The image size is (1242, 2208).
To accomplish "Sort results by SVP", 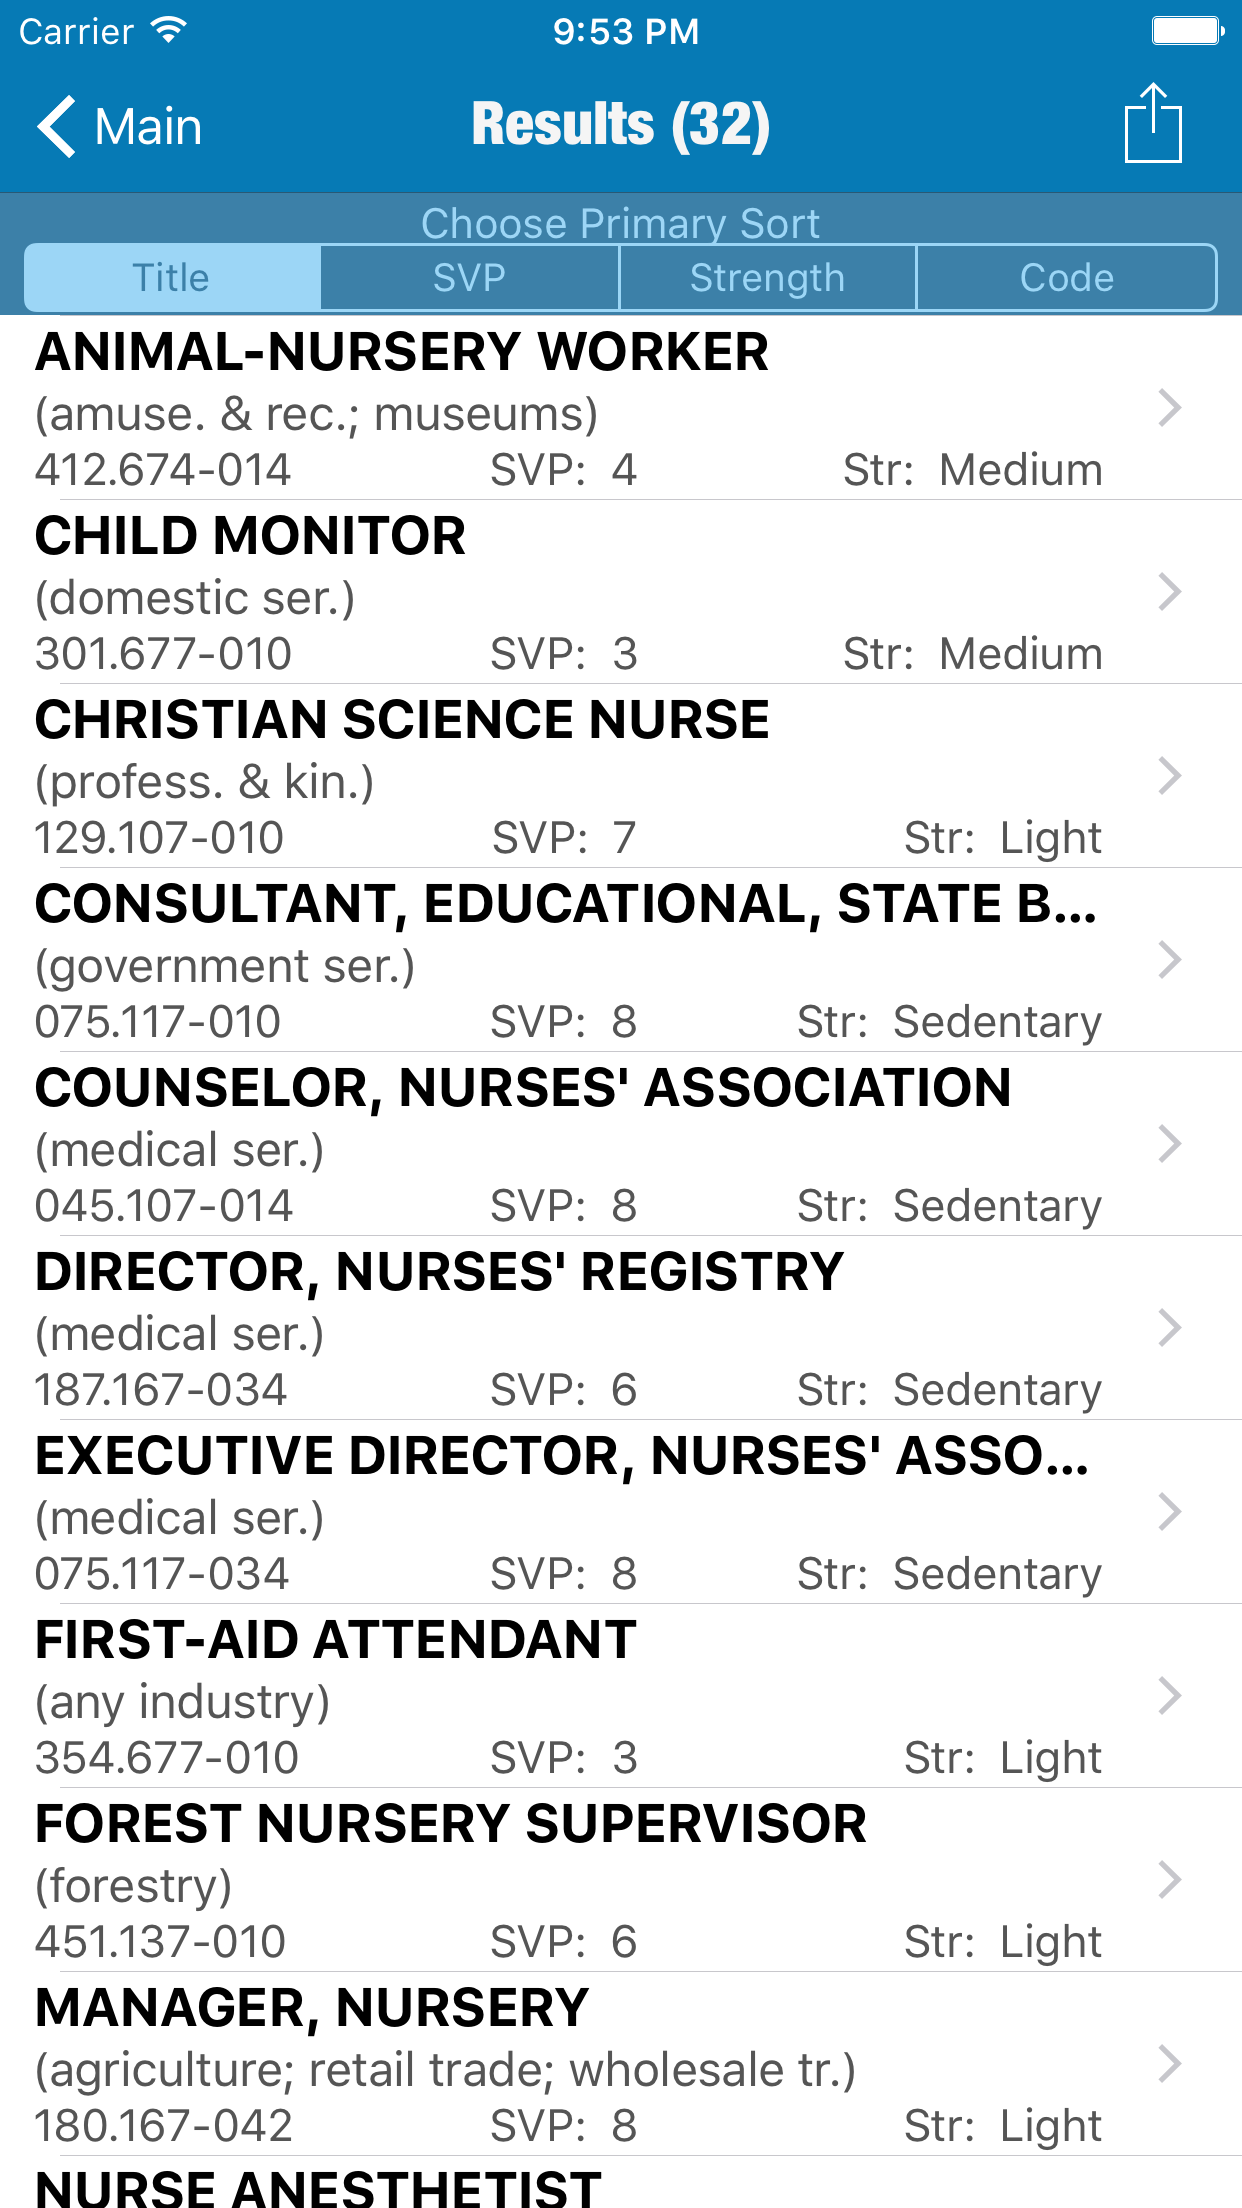I will (x=469, y=278).
